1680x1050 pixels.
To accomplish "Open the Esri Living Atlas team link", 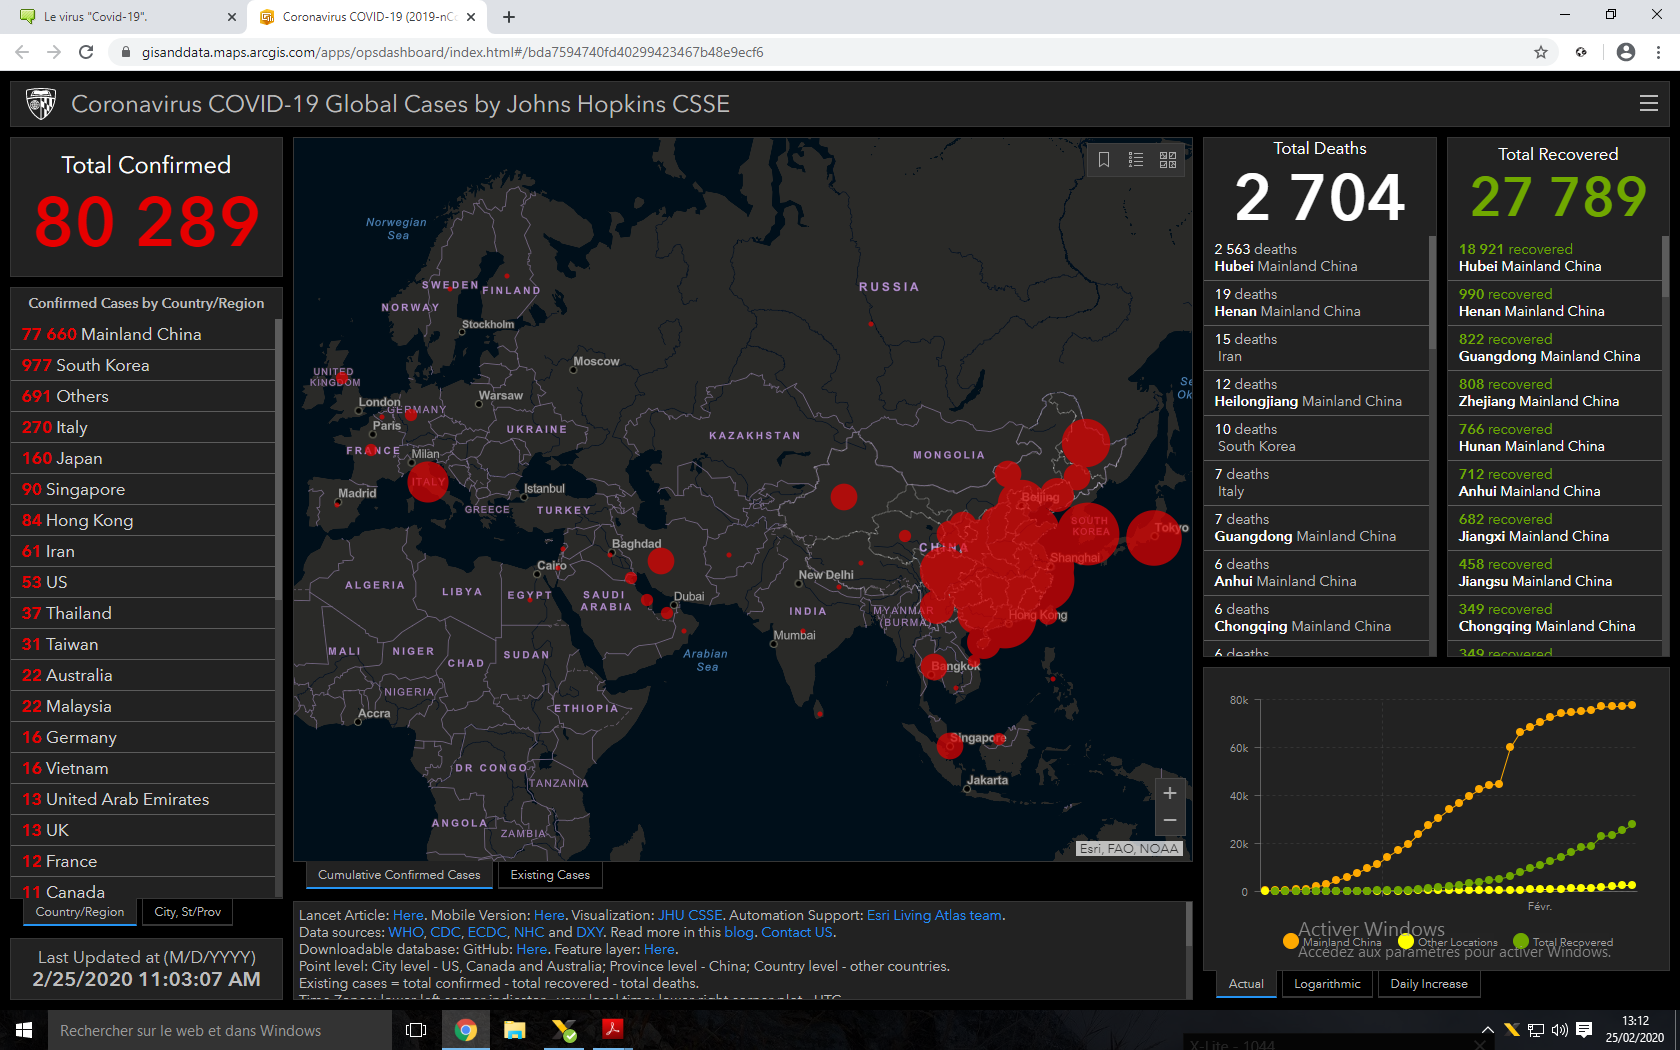I will (934, 915).
